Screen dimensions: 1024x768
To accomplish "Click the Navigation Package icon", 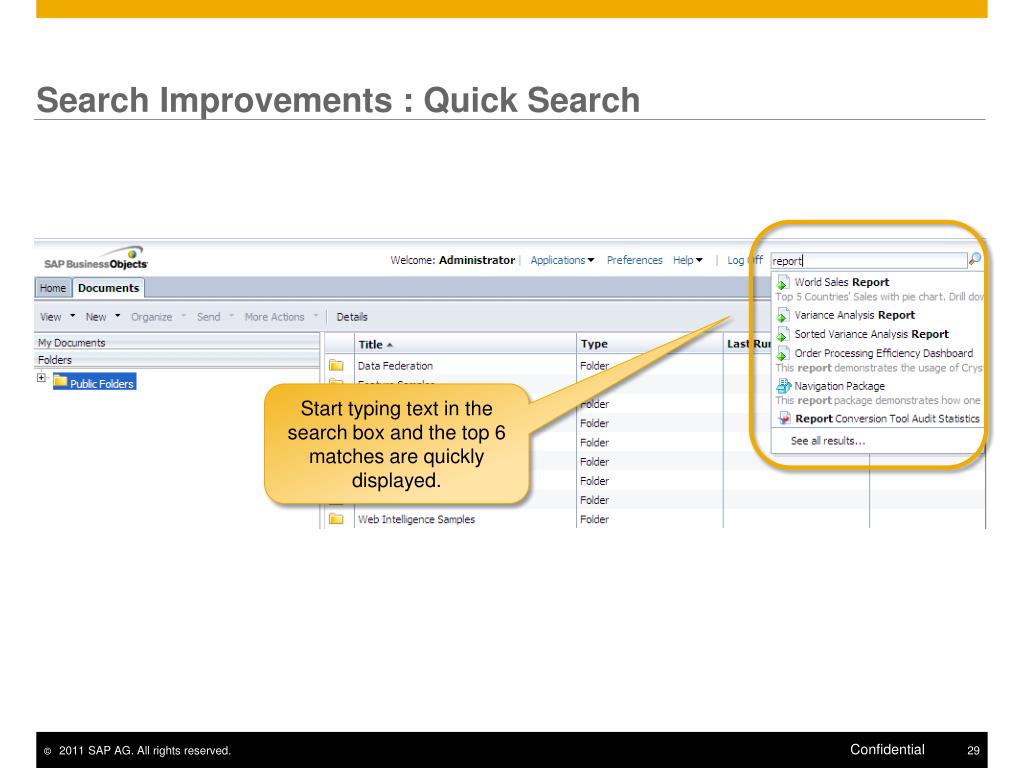I will point(784,386).
